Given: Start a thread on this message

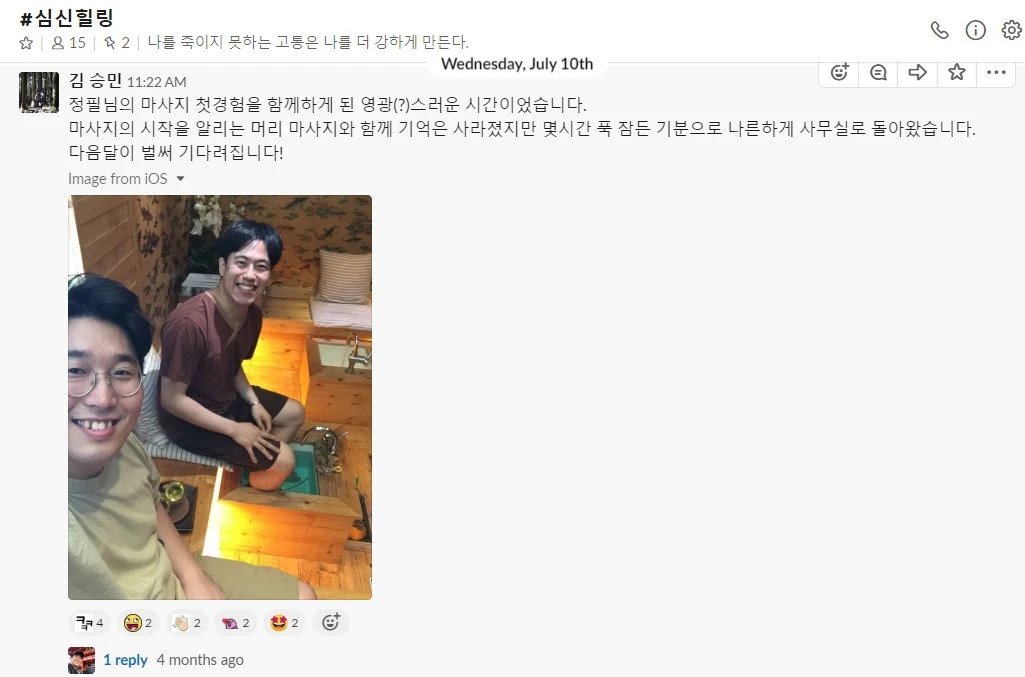Looking at the screenshot, I should [x=878, y=72].
